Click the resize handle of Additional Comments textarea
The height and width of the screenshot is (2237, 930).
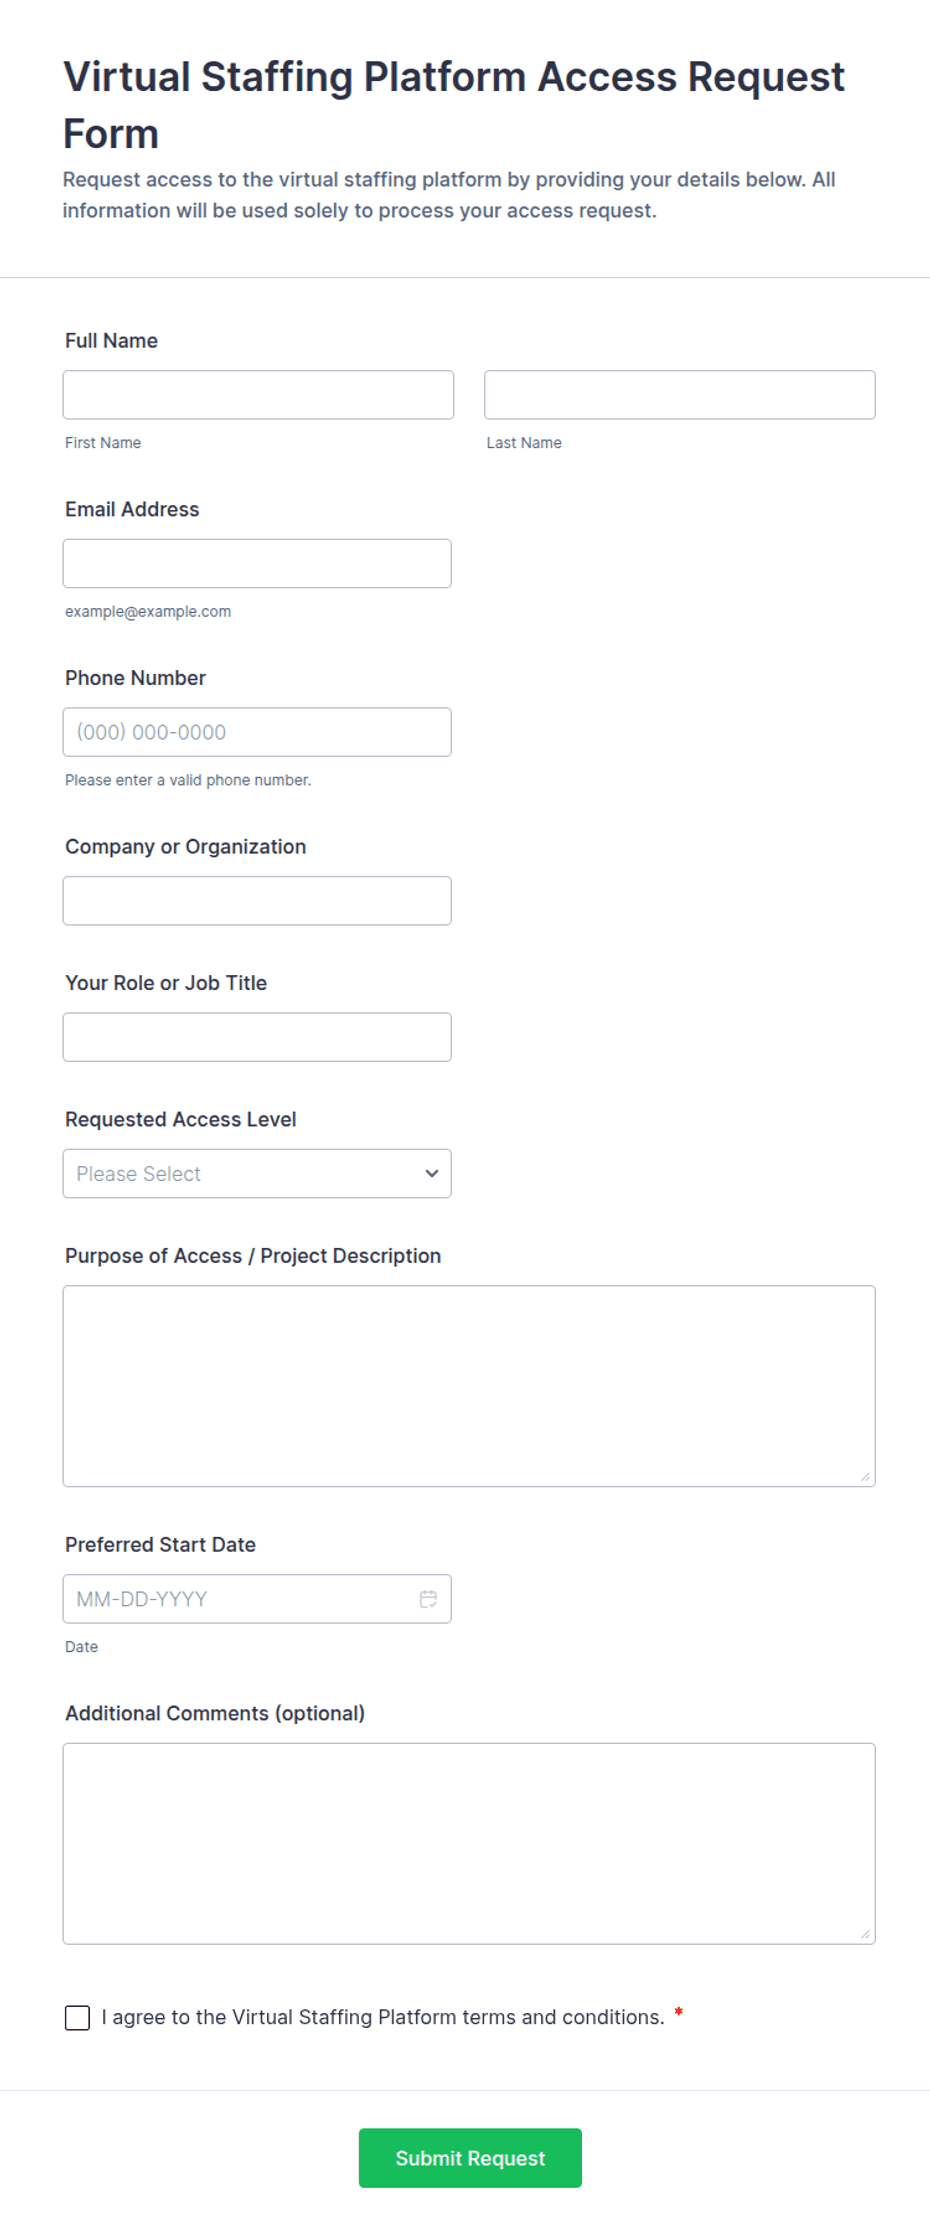[x=865, y=1934]
